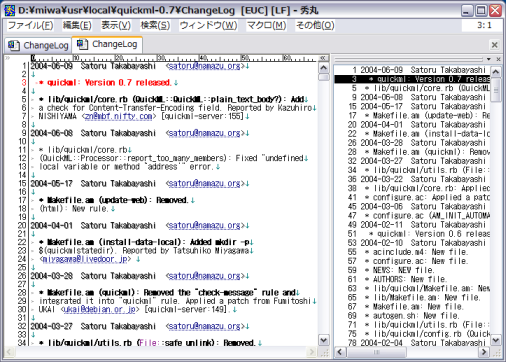Image resolution: width=506 pixels, height=362 pixels.
Task: Open the ファイル(F) menu
Action: (x=30, y=25)
